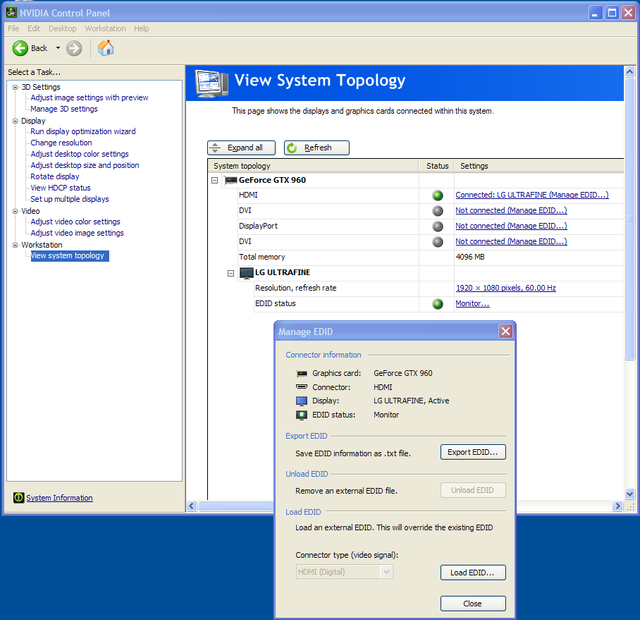Click the Export EDID... button
The height and width of the screenshot is (620, 640).
point(473,452)
